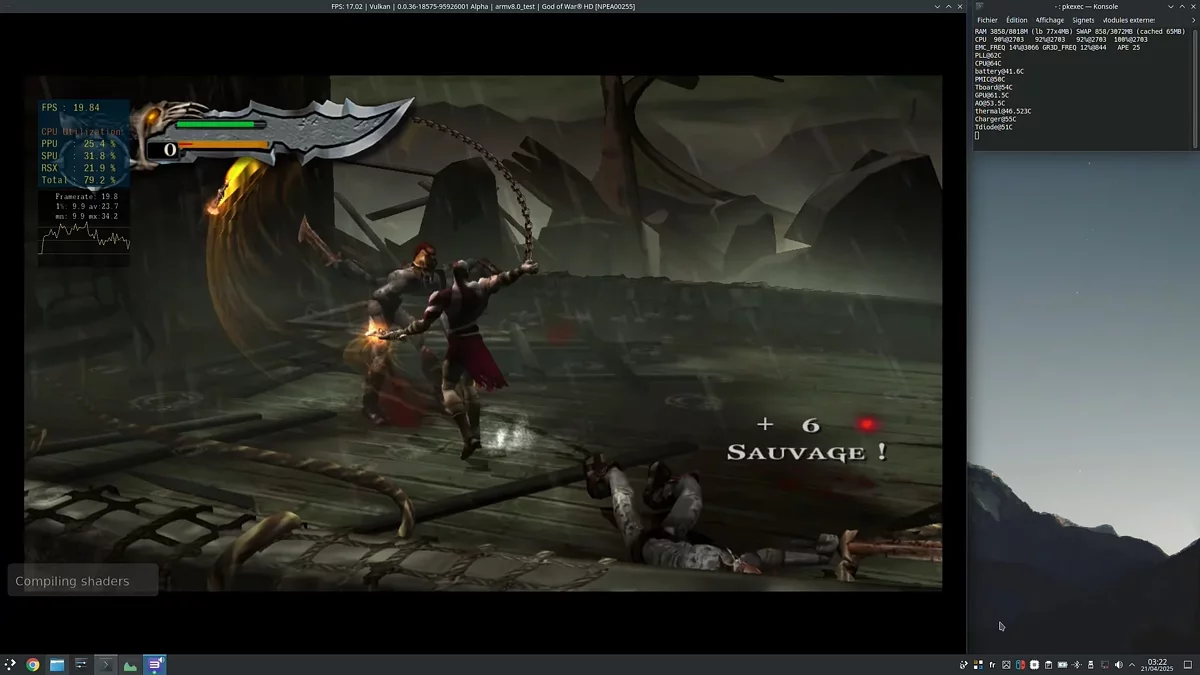Open the Bluetooth tray icon

1076,665
